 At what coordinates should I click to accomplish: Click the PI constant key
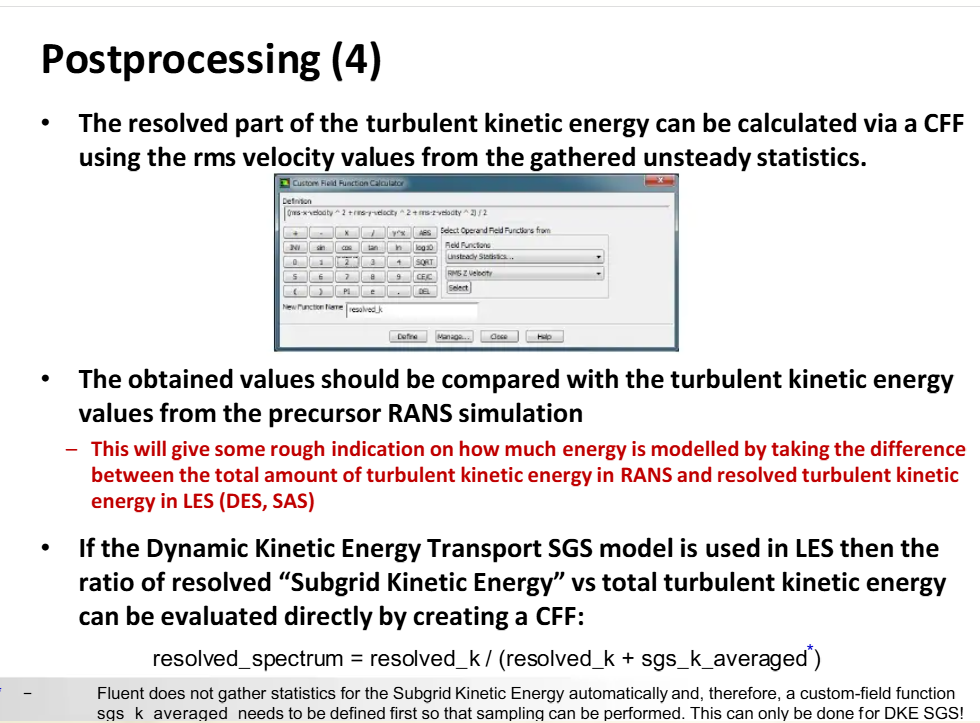pyautogui.click(x=346, y=291)
